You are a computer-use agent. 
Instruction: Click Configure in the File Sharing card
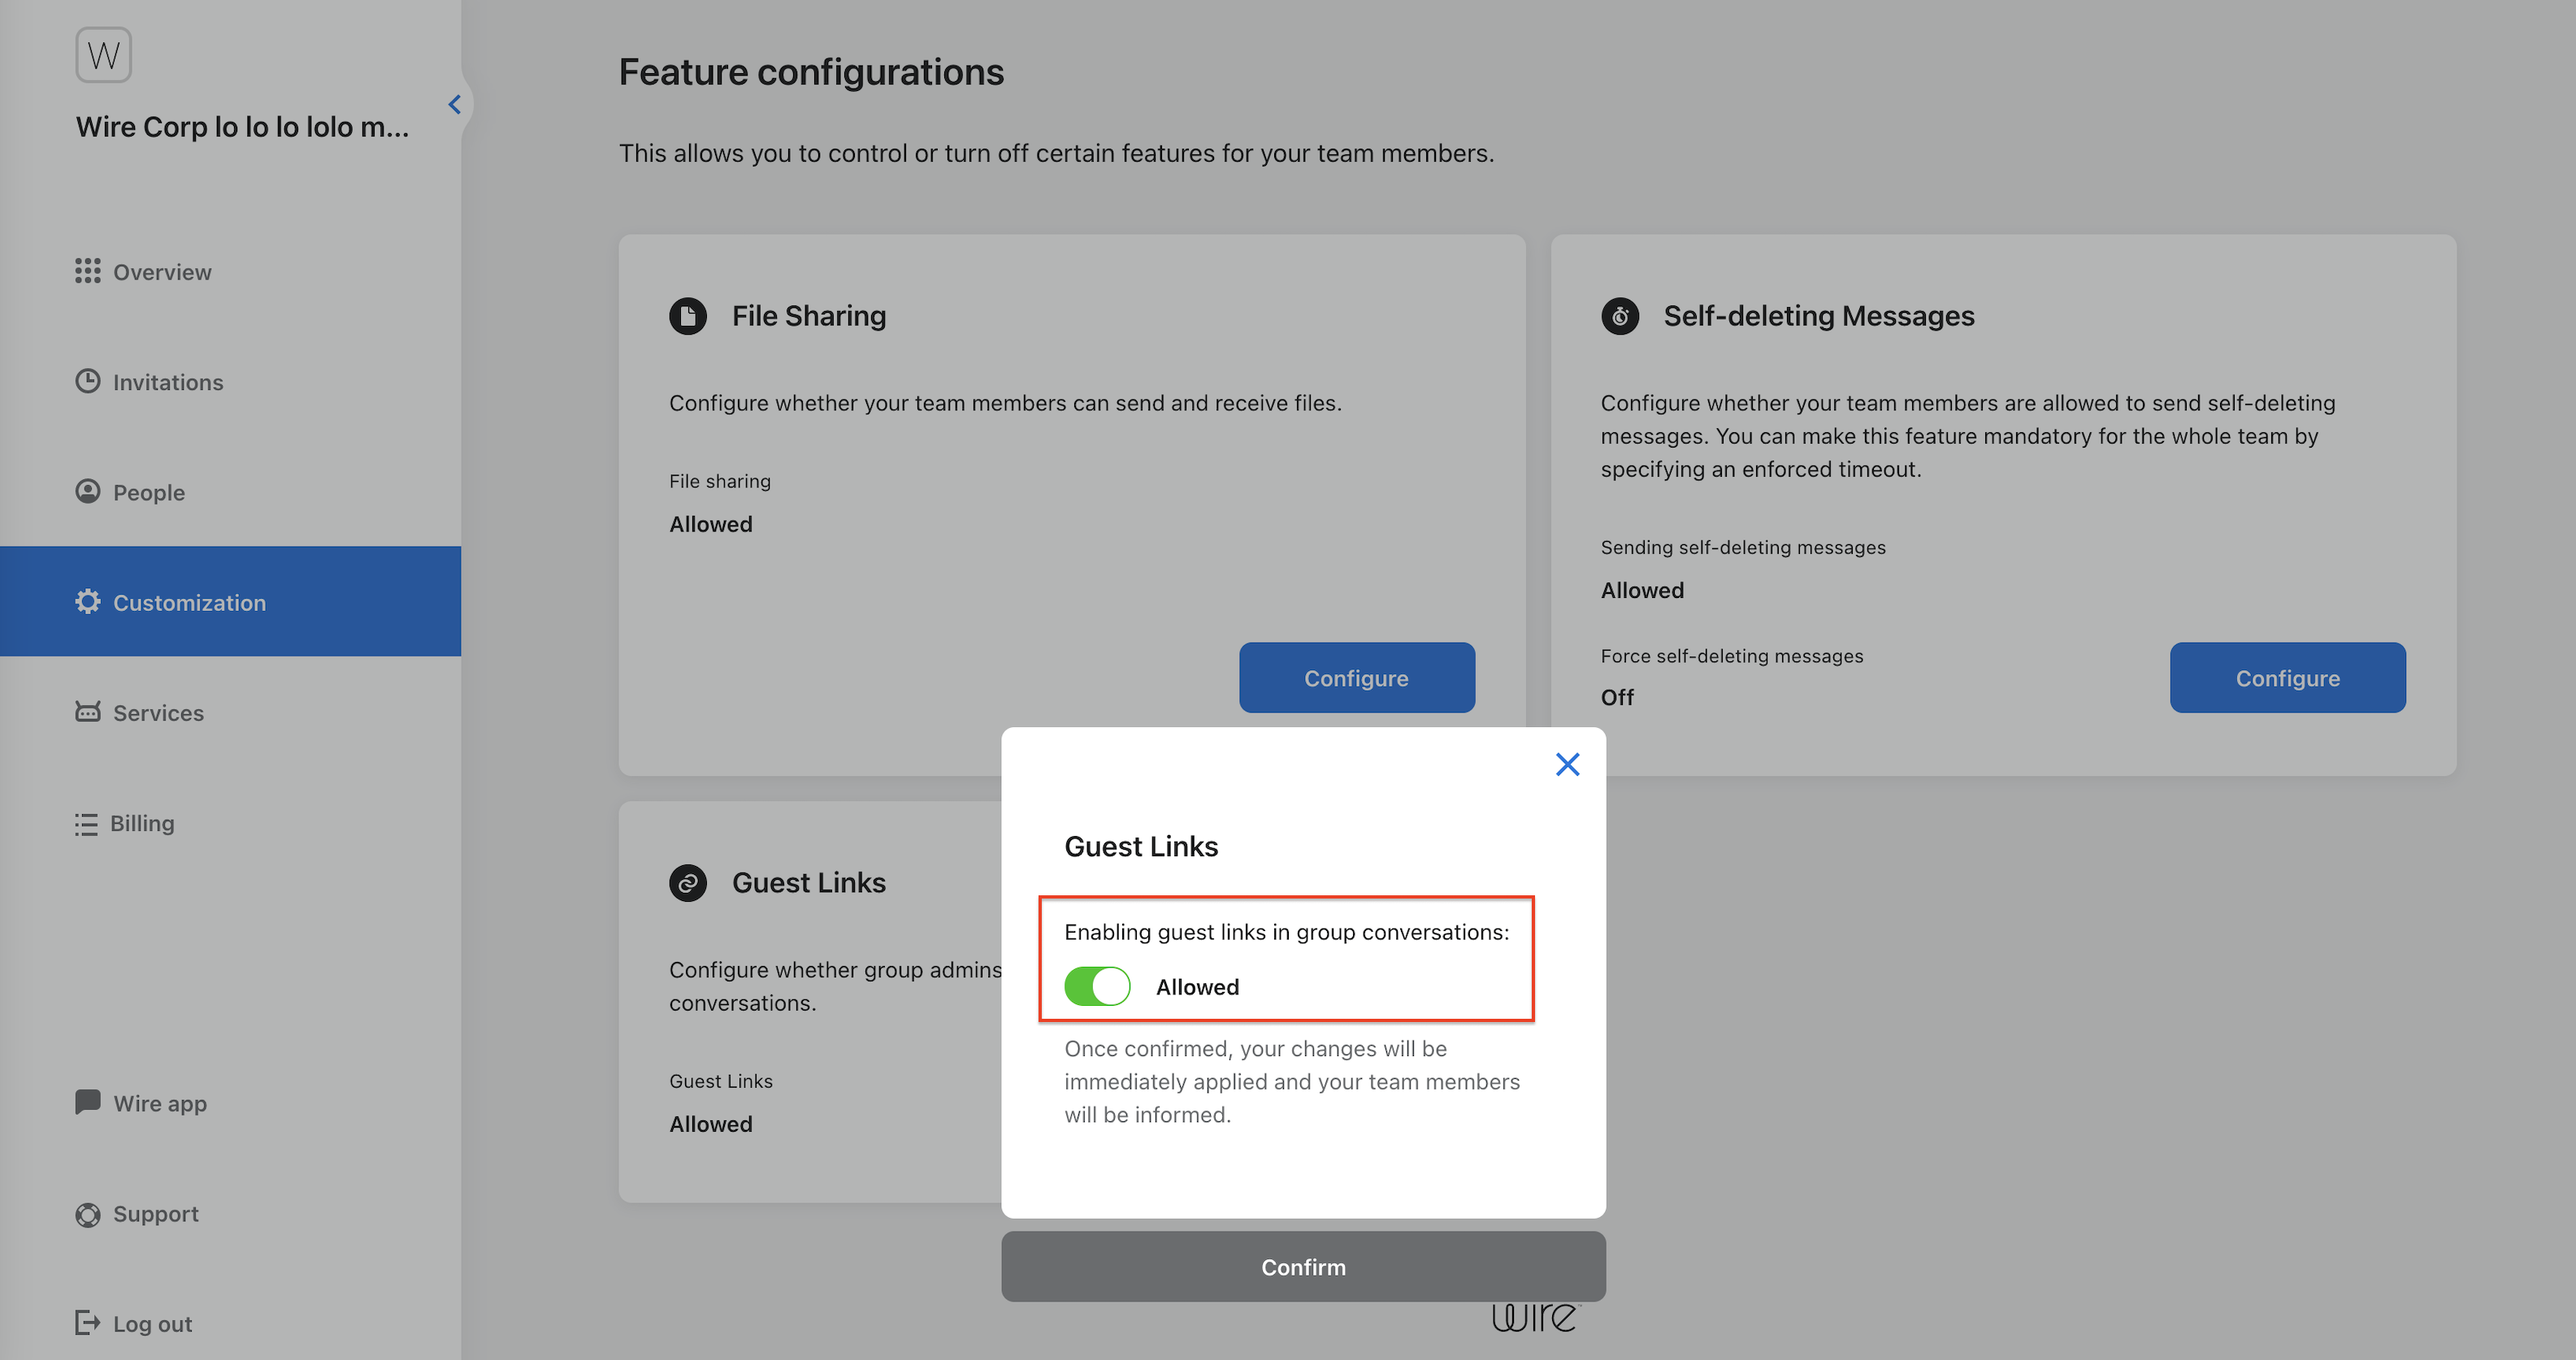coord(1356,678)
